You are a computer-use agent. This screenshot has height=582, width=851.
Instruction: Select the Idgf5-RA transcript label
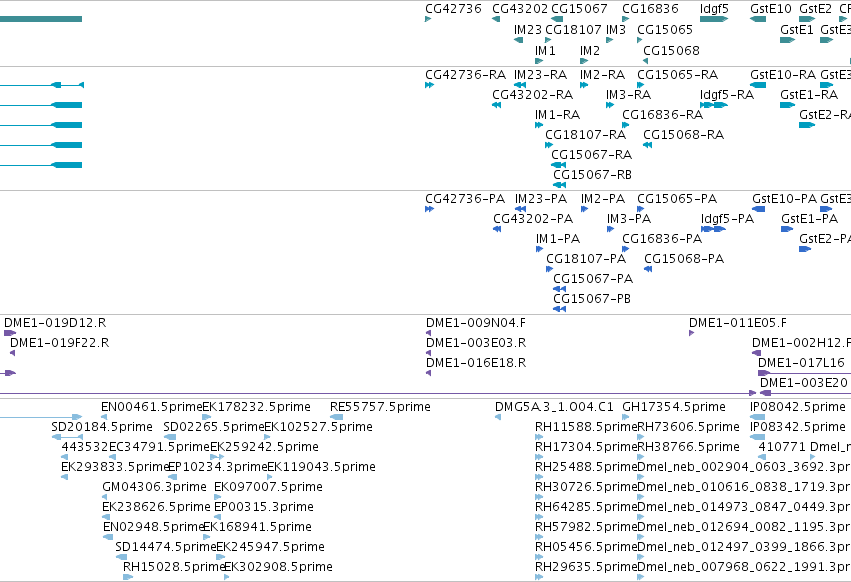pyautogui.click(x=727, y=95)
